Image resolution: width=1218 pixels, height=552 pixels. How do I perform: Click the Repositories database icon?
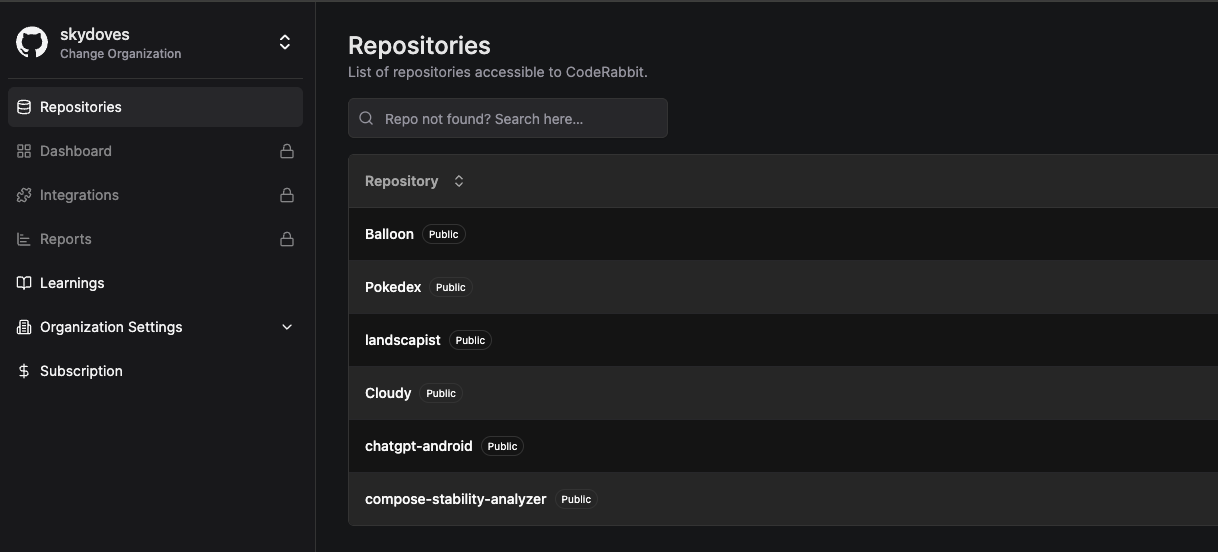24,107
